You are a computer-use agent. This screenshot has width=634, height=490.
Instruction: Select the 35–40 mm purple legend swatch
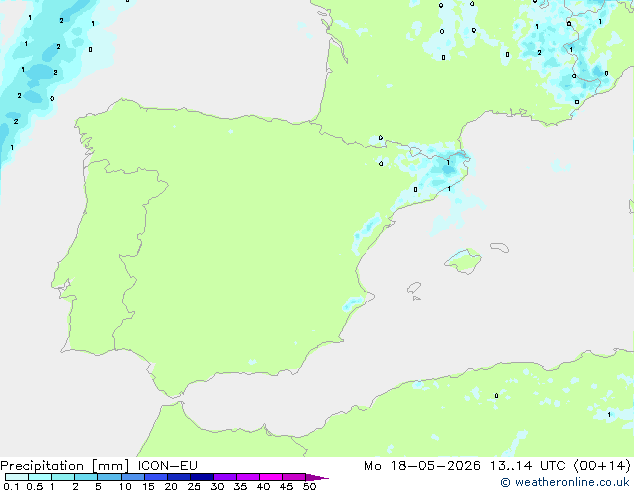[x=248, y=477]
